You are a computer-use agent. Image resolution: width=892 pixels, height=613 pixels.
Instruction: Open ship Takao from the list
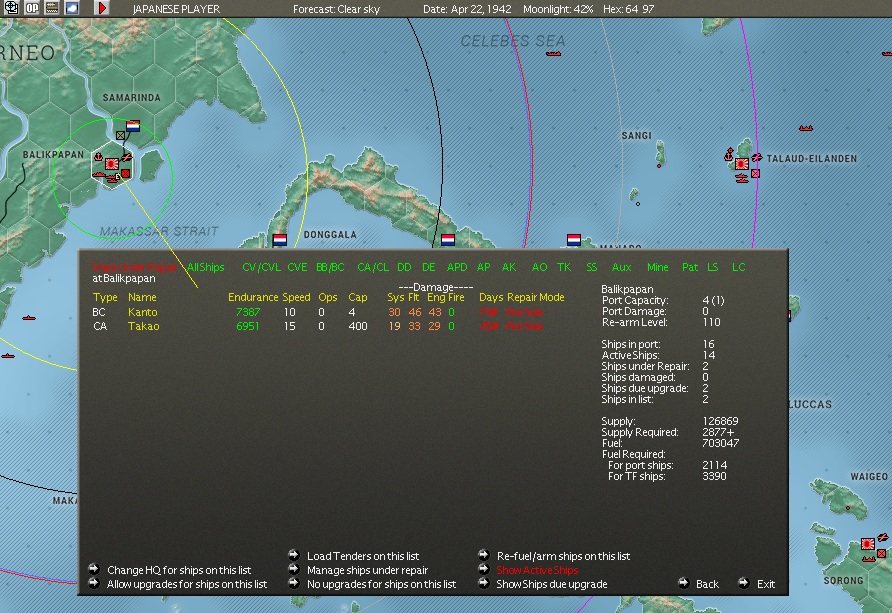coord(143,326)
